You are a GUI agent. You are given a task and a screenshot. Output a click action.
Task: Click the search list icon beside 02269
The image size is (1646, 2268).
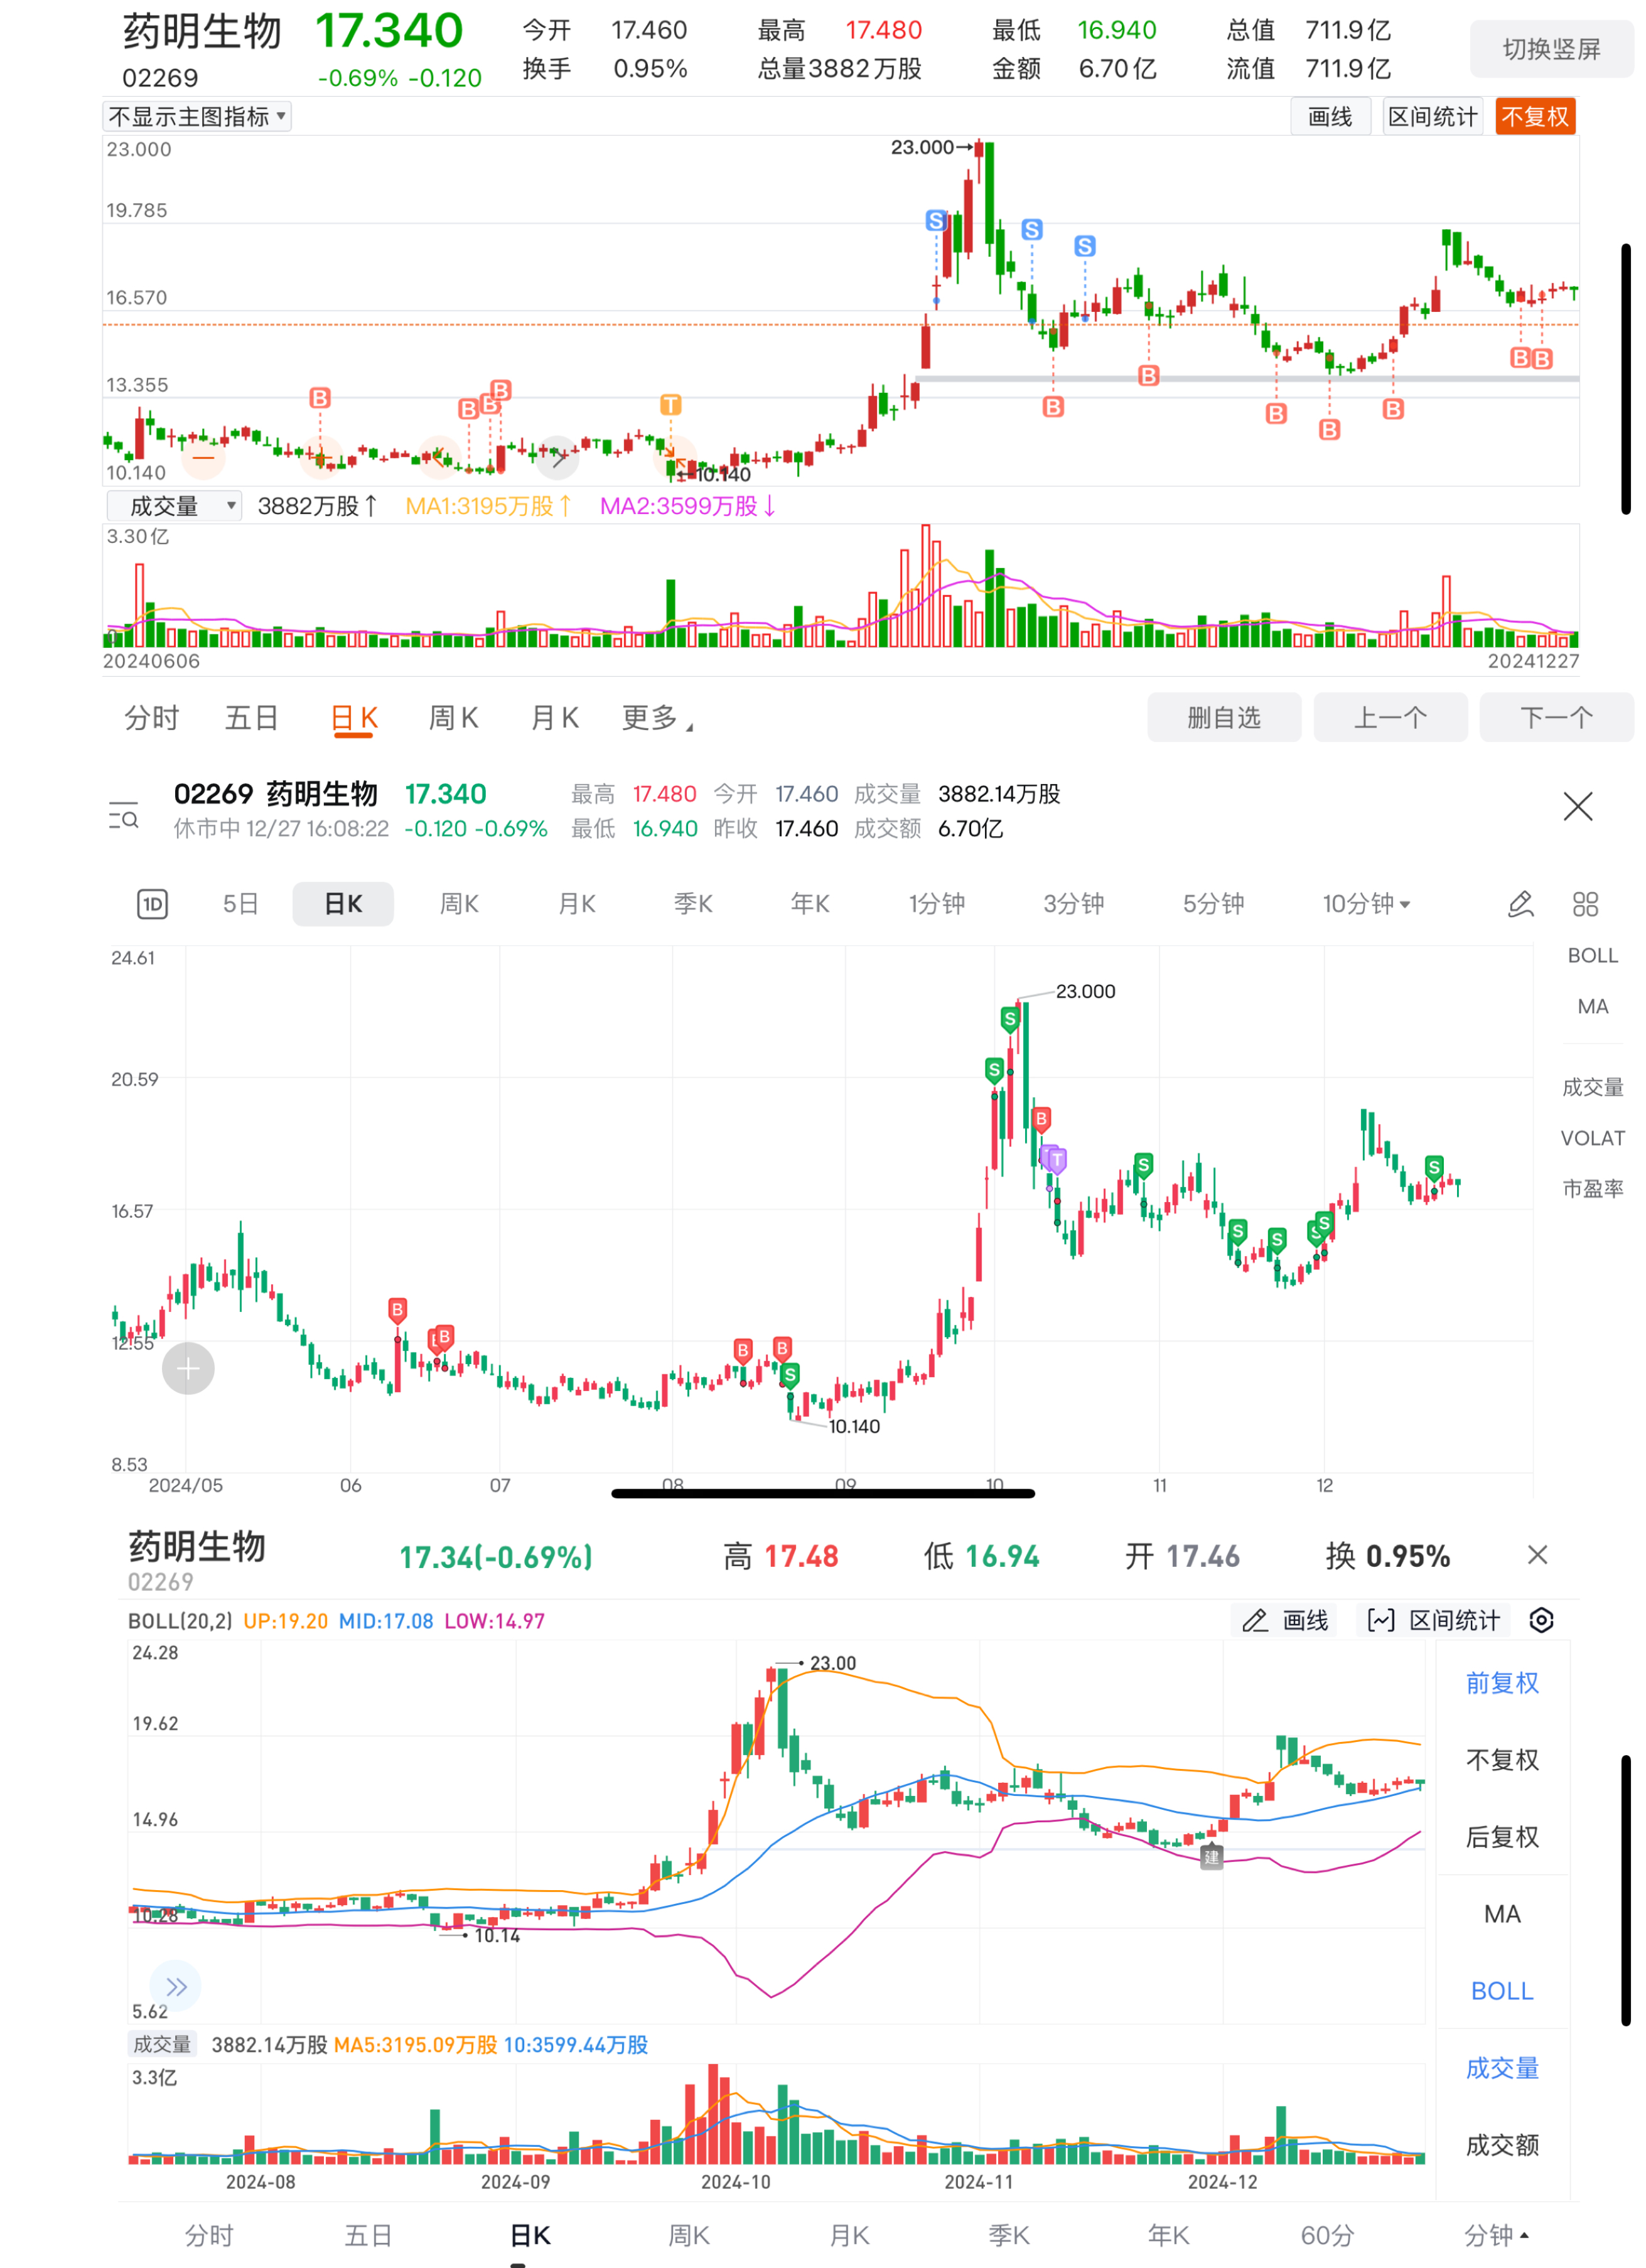click(123, 816)
